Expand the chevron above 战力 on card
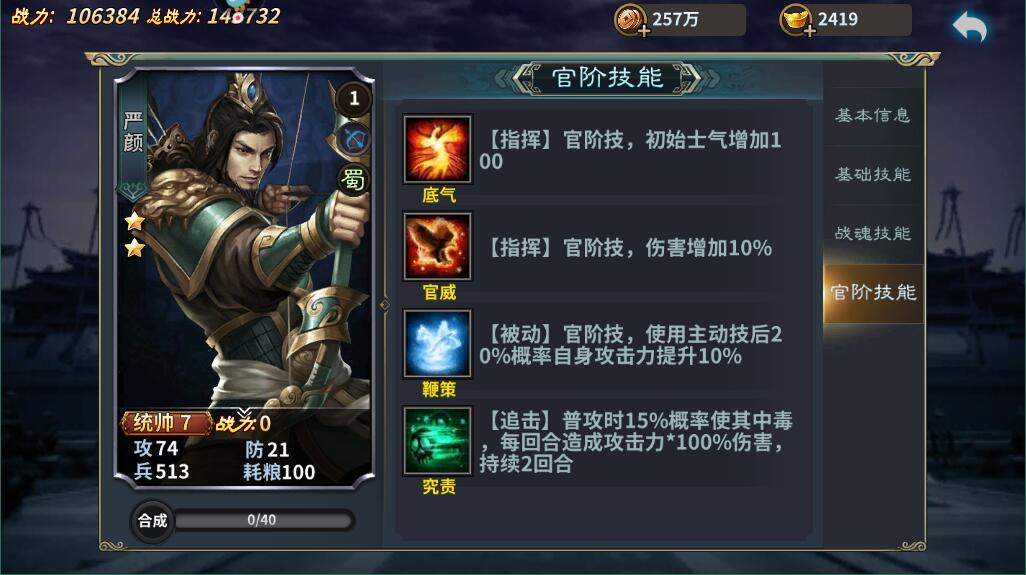The image size is (1026, 575). click(x=244, y=413)
